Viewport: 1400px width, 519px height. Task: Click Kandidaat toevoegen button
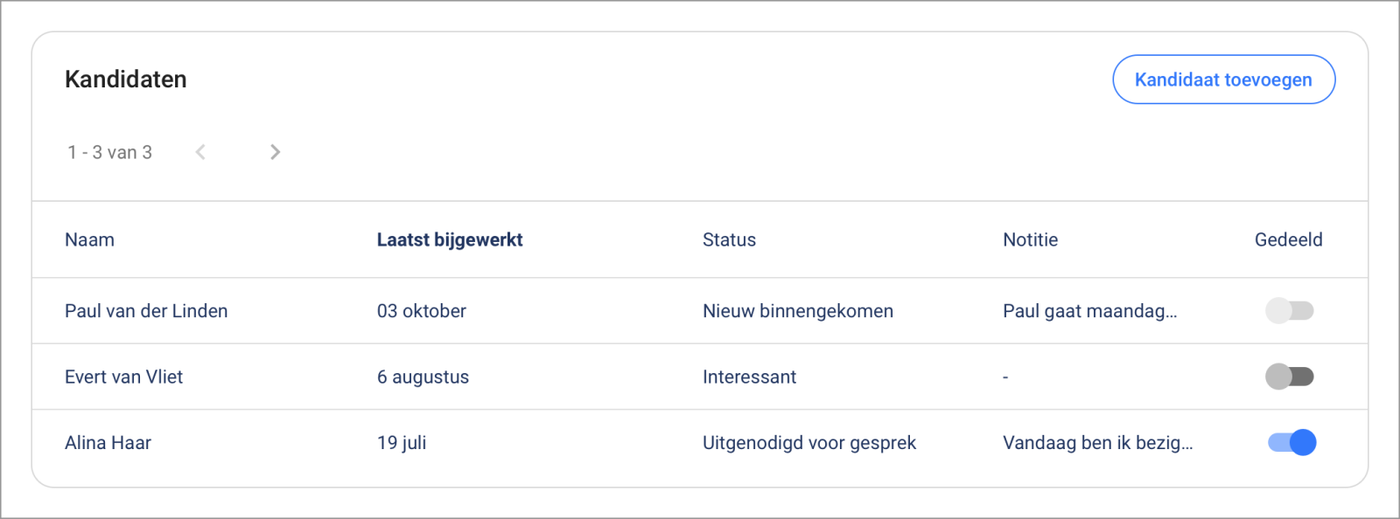[x=1223, y=80]
